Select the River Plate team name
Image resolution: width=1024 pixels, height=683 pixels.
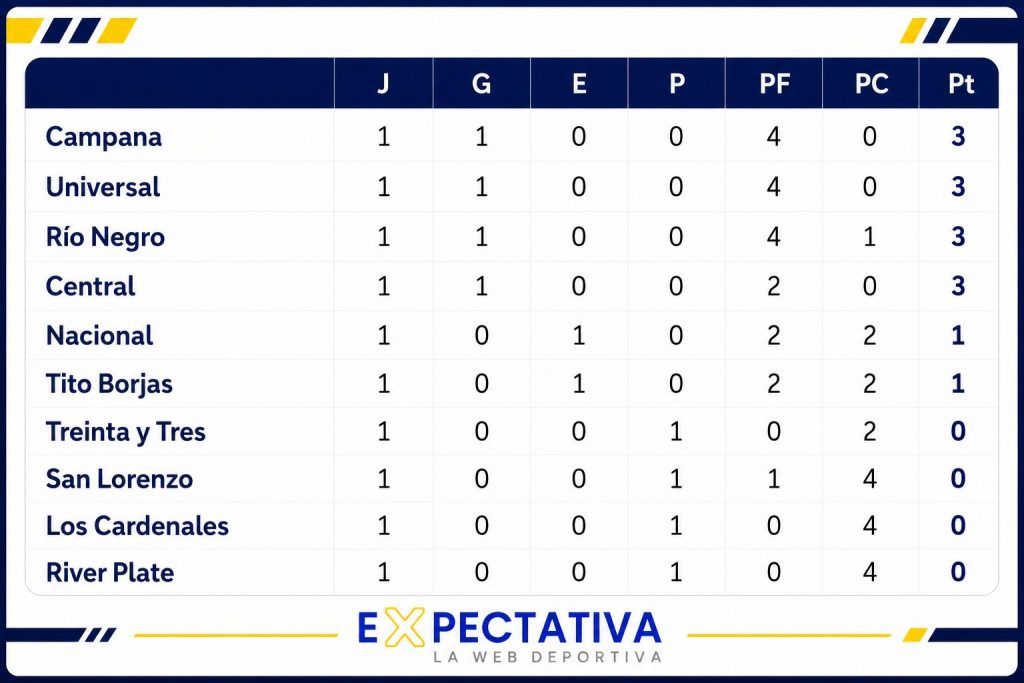(x=110, y=573)
